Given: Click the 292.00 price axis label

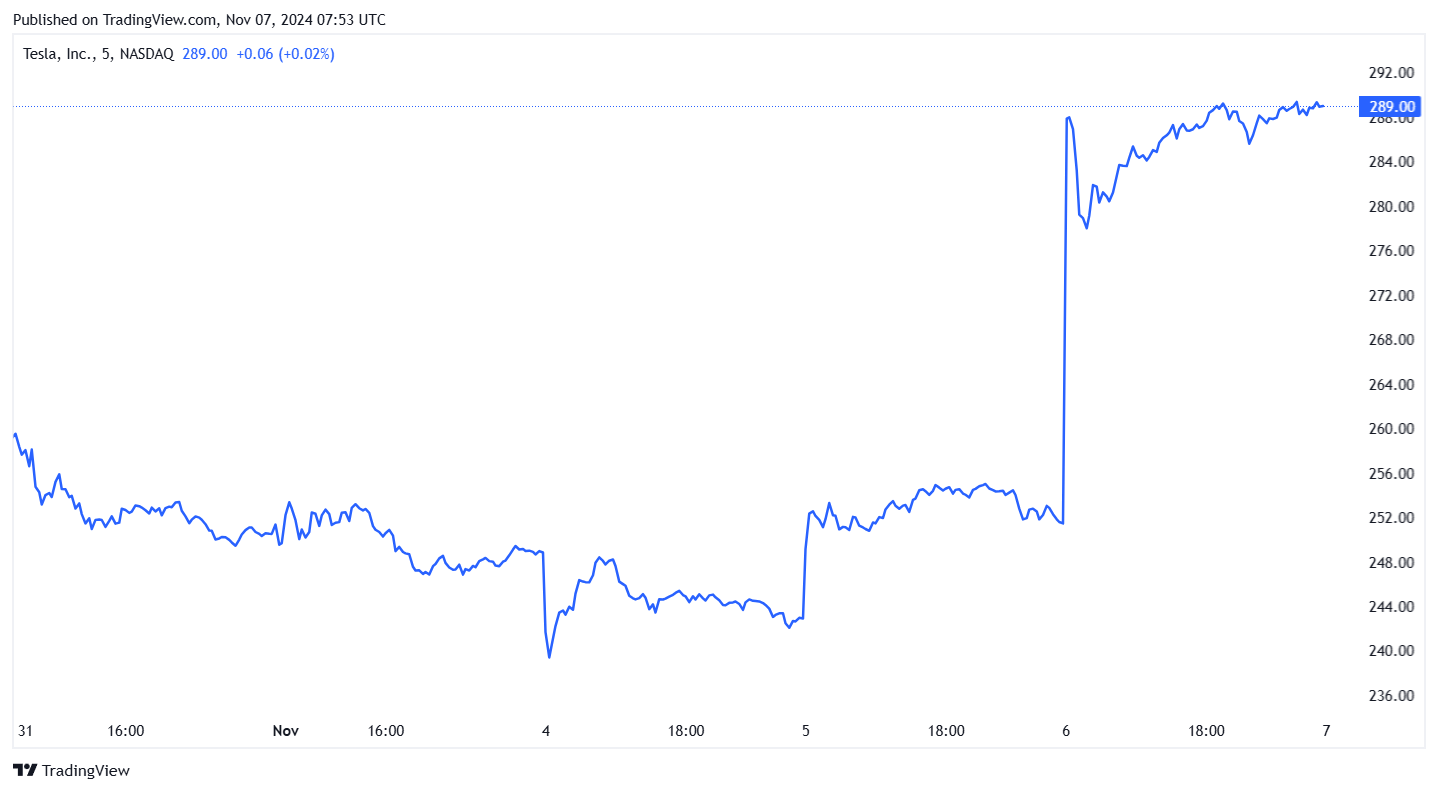Looking at the screenshot, I should tap(1391, 73).
